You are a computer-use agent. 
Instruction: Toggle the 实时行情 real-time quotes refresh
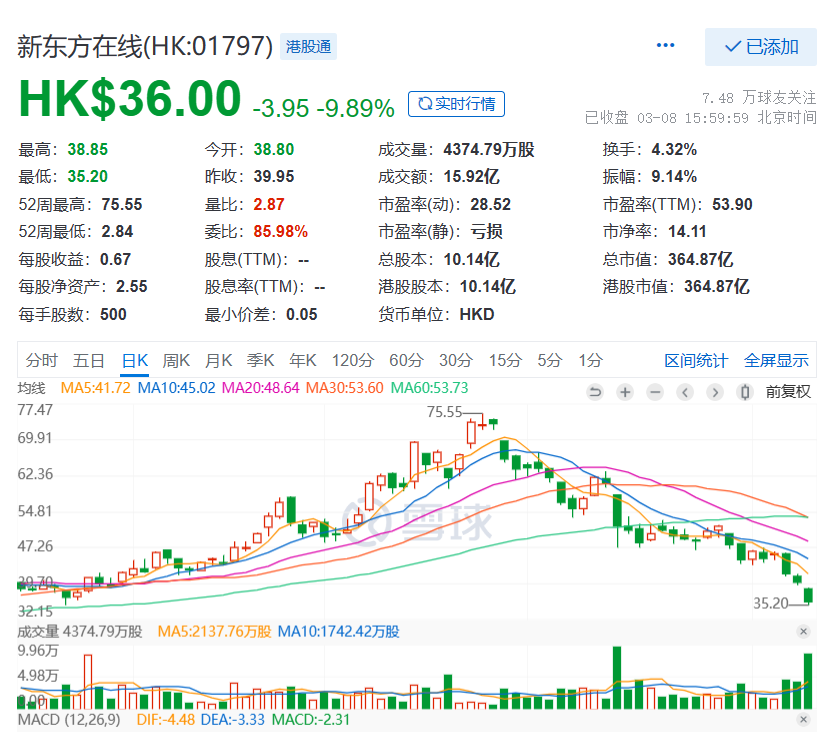(456, 104)
